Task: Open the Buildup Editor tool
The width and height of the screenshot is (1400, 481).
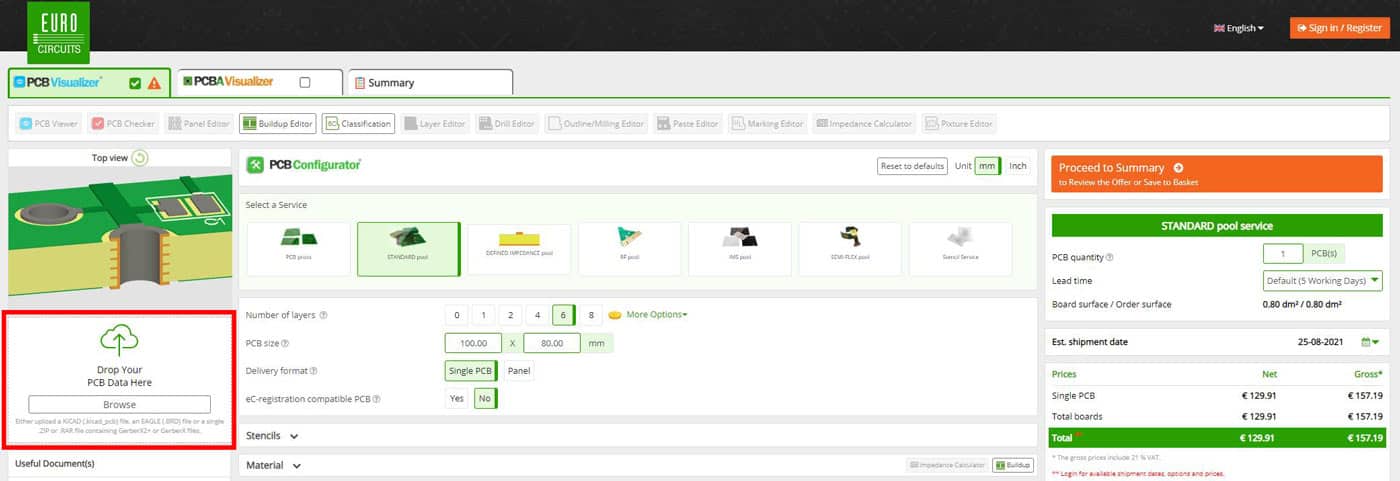Action: tap(277, 124)
